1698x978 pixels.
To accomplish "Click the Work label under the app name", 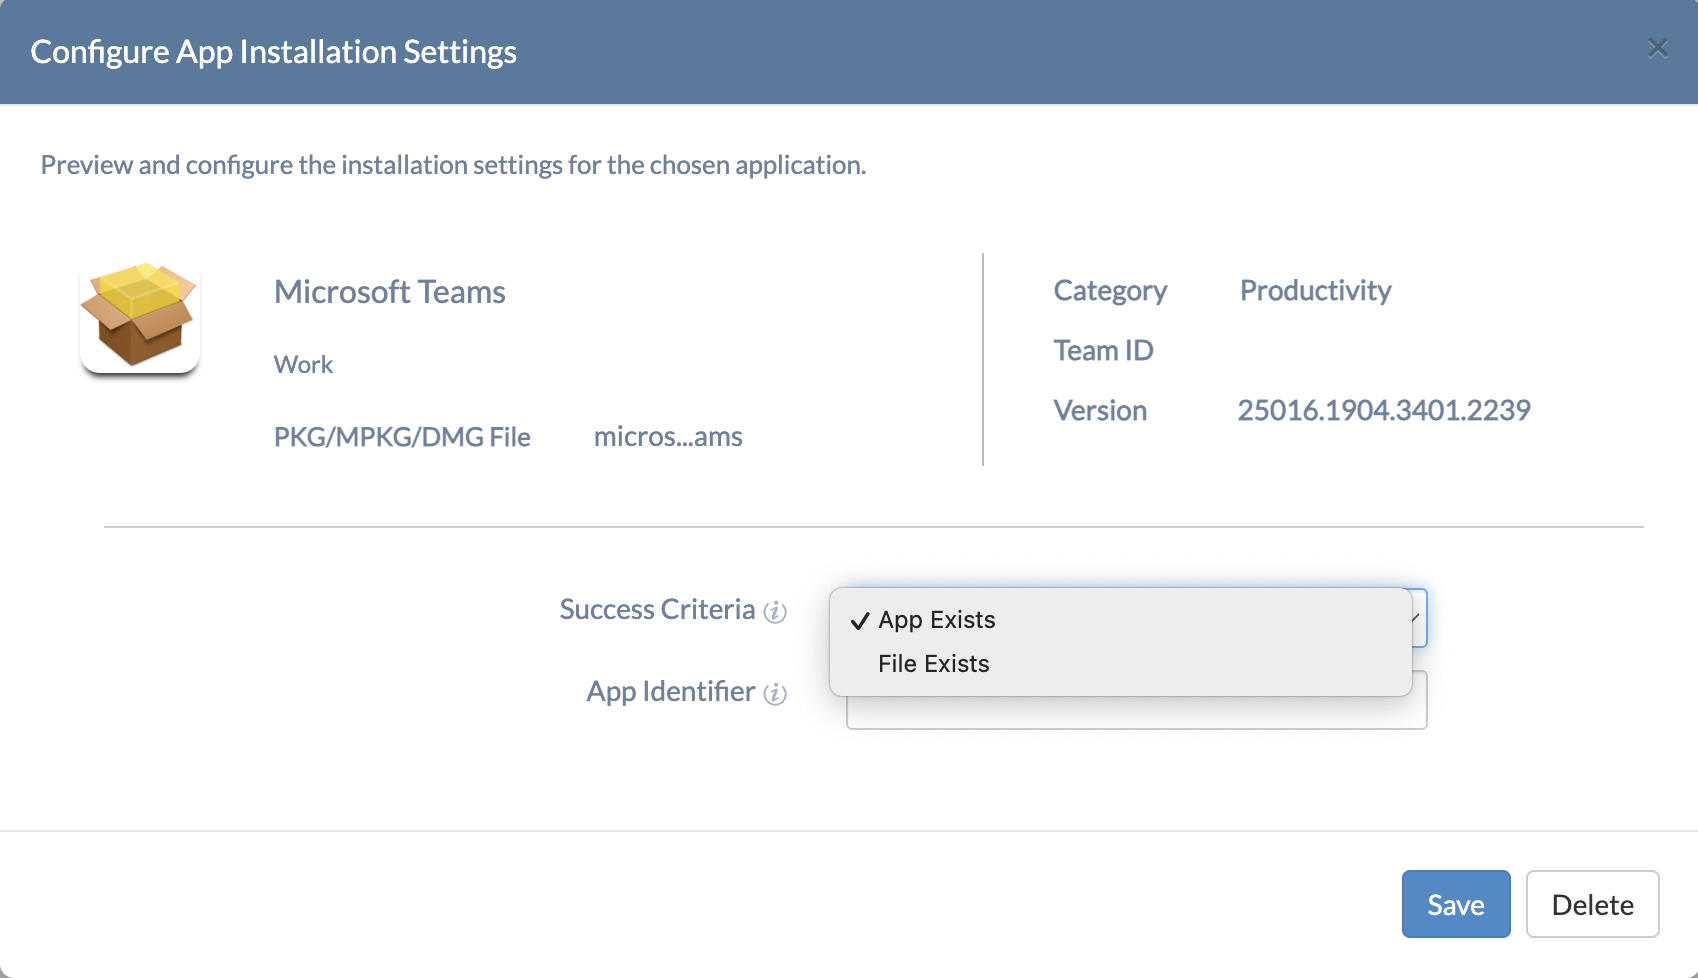I will tap(303, 365).
